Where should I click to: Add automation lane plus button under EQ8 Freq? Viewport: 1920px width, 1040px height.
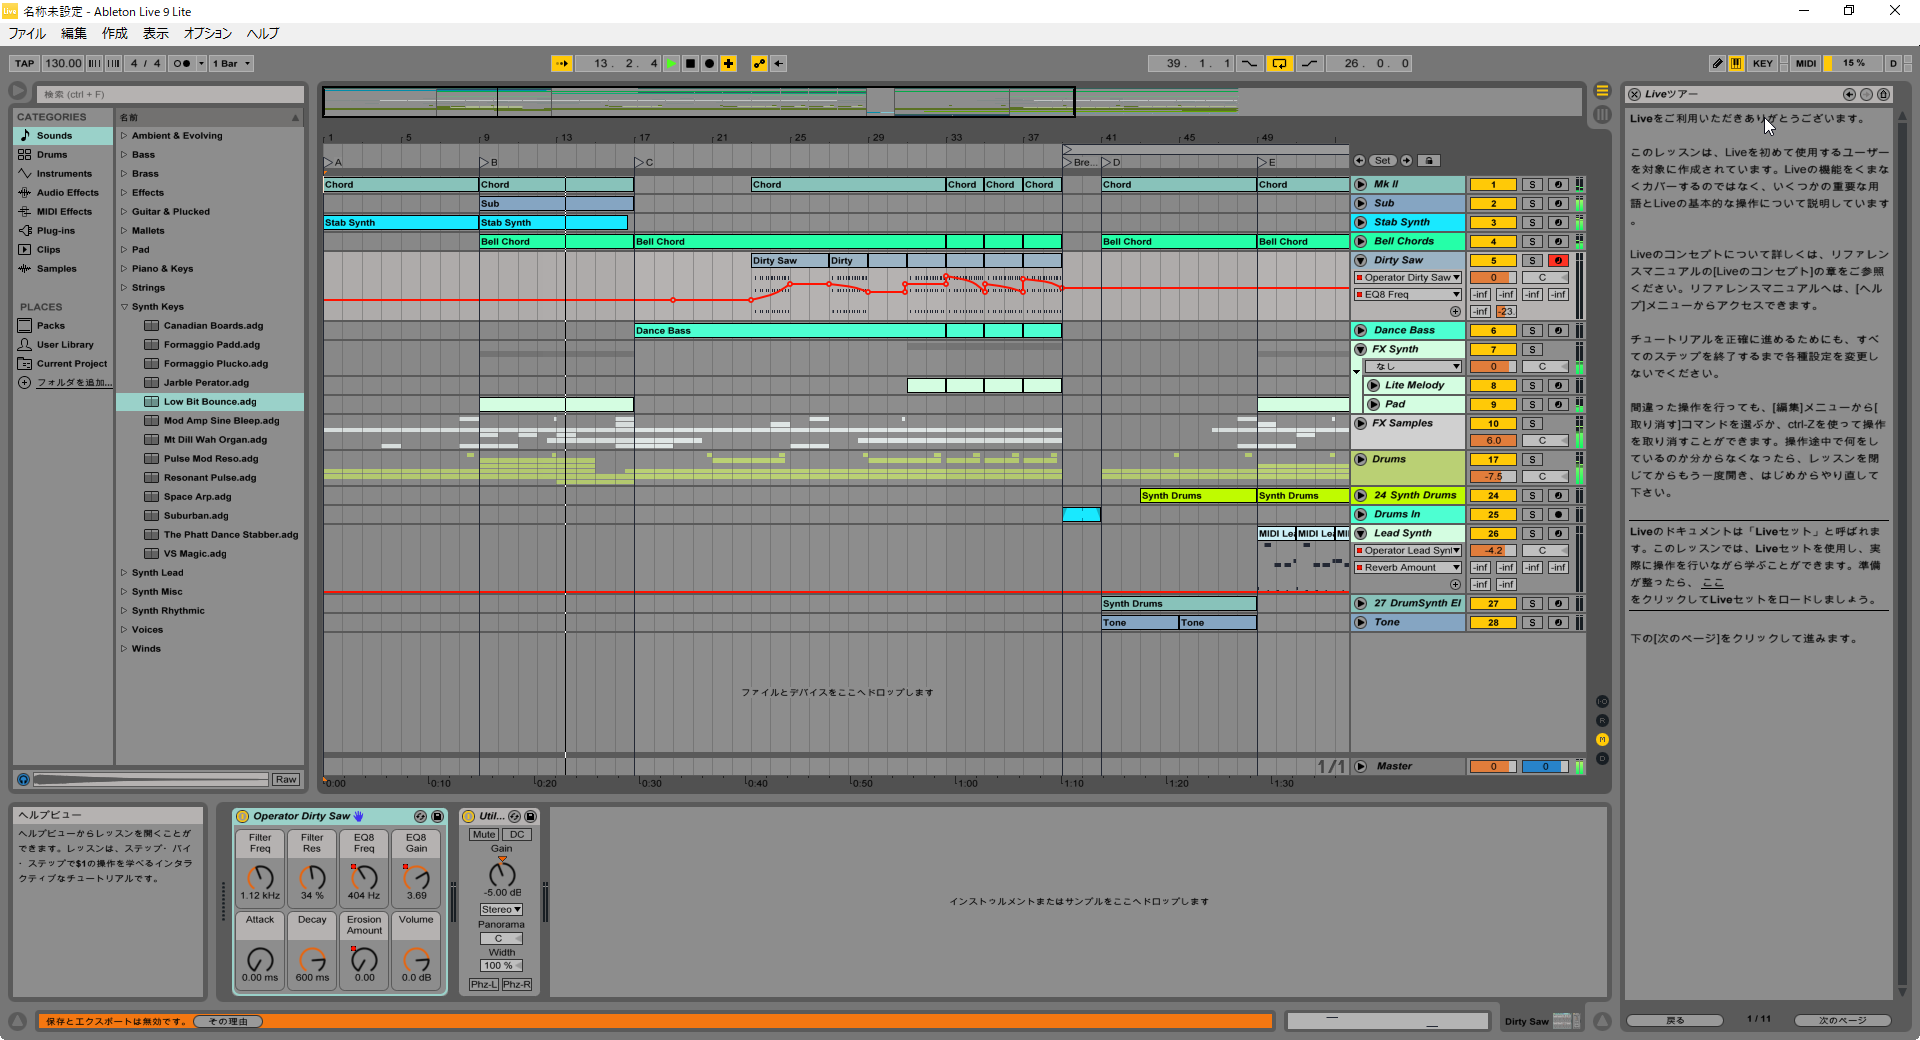(1455, 311)
